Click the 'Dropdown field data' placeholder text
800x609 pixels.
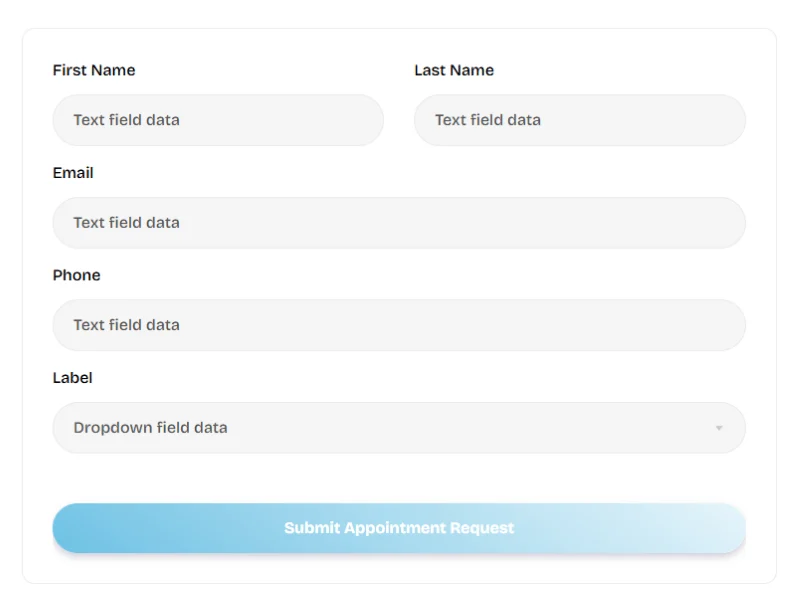tap(151, 427)
